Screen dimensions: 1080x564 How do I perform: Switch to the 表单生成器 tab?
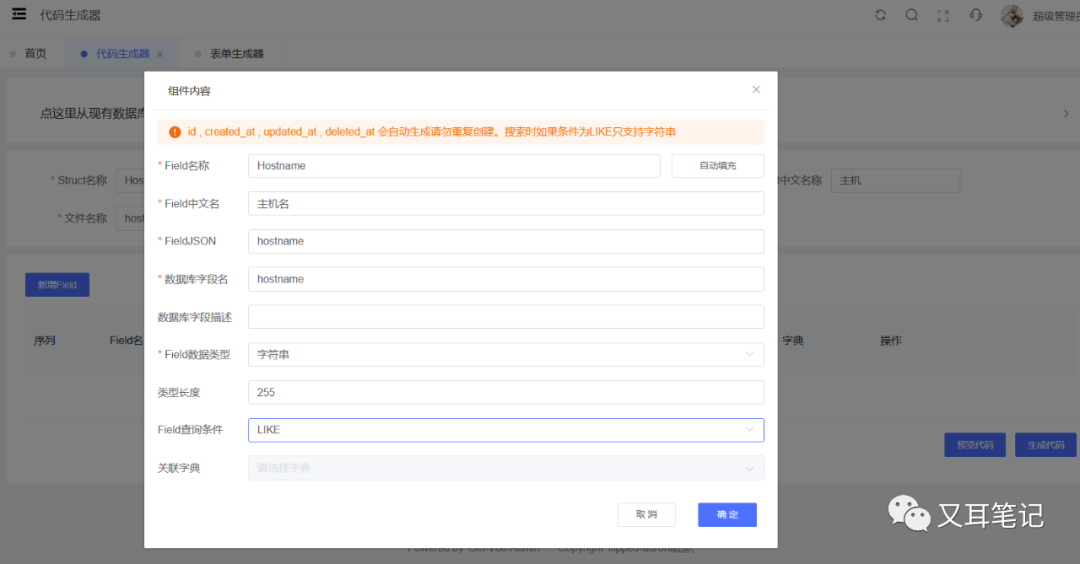click(x=236, y=54)
